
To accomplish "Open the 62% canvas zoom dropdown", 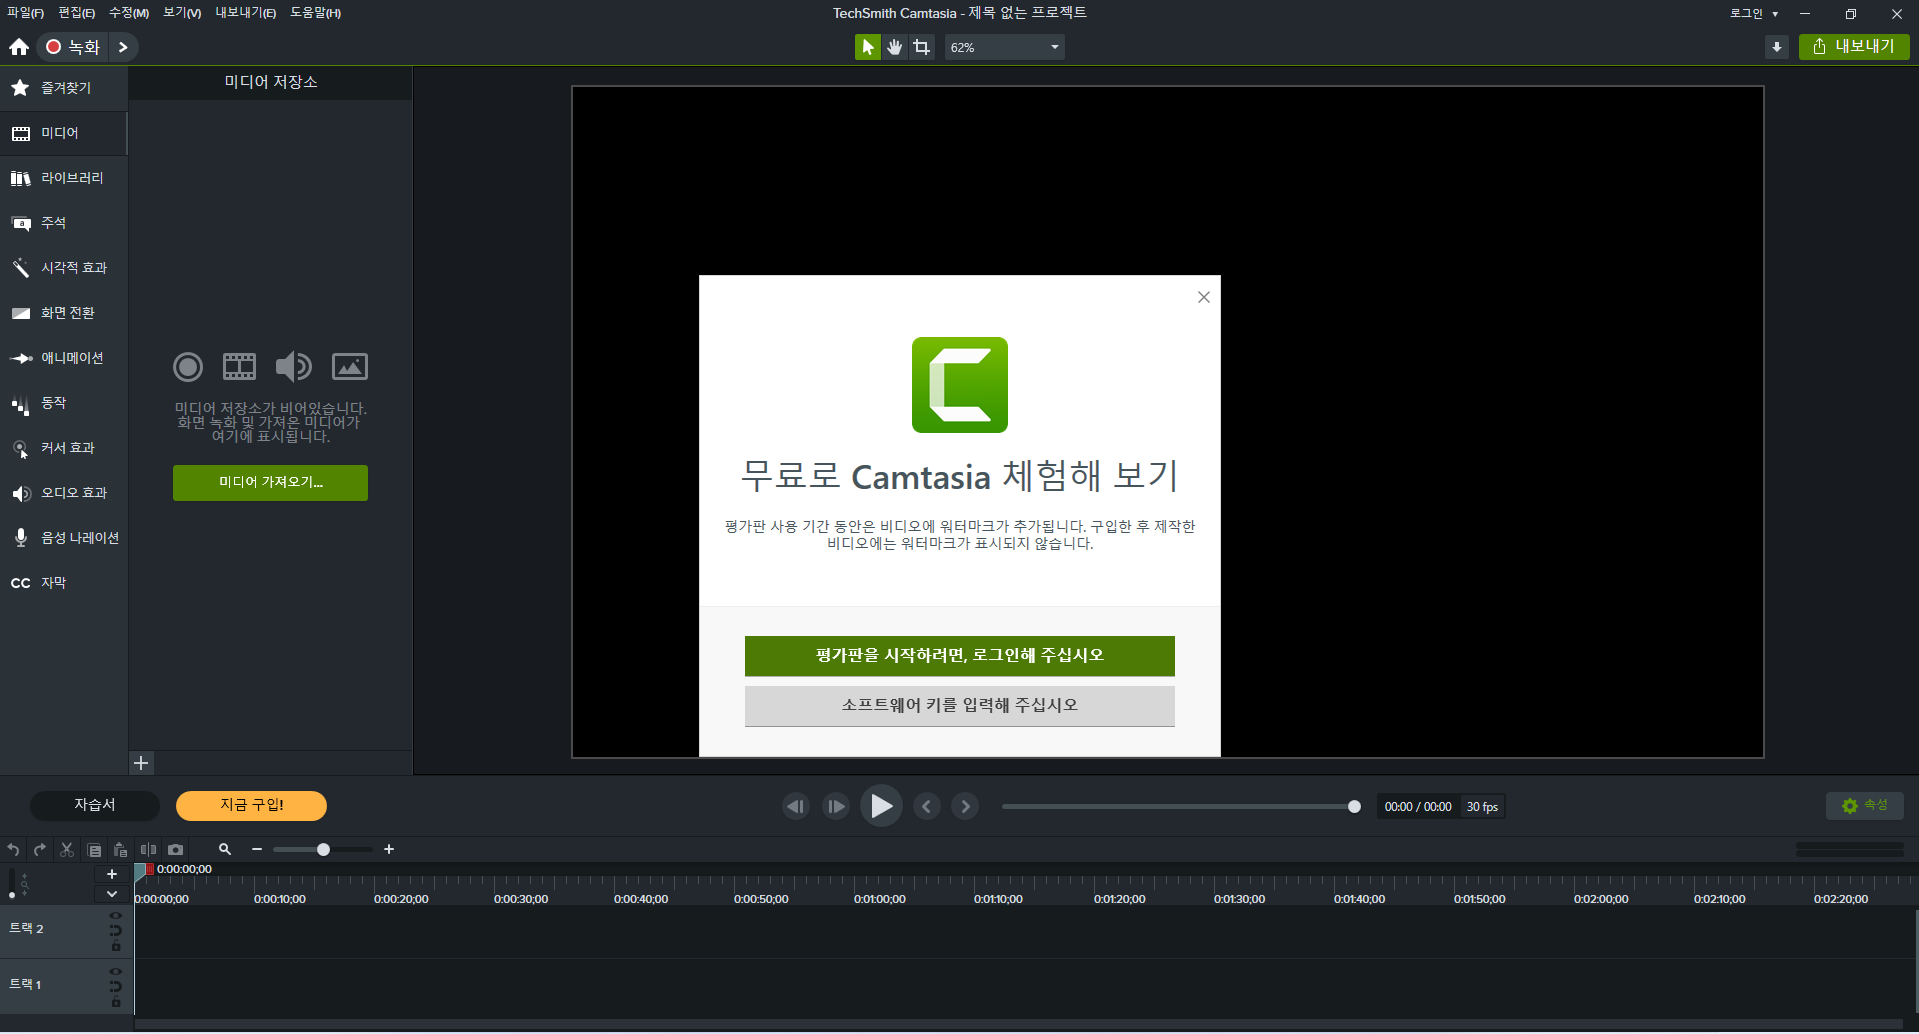I will [1005, 47].
